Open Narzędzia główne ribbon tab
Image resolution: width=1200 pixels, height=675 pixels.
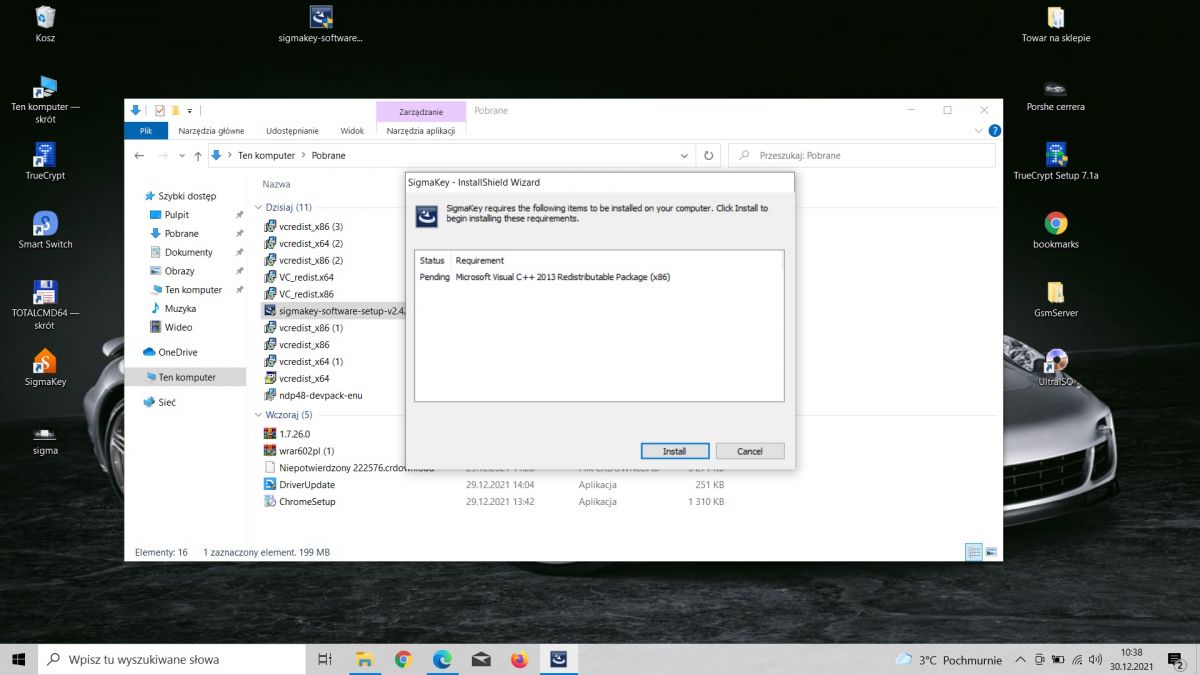[211, 130]
